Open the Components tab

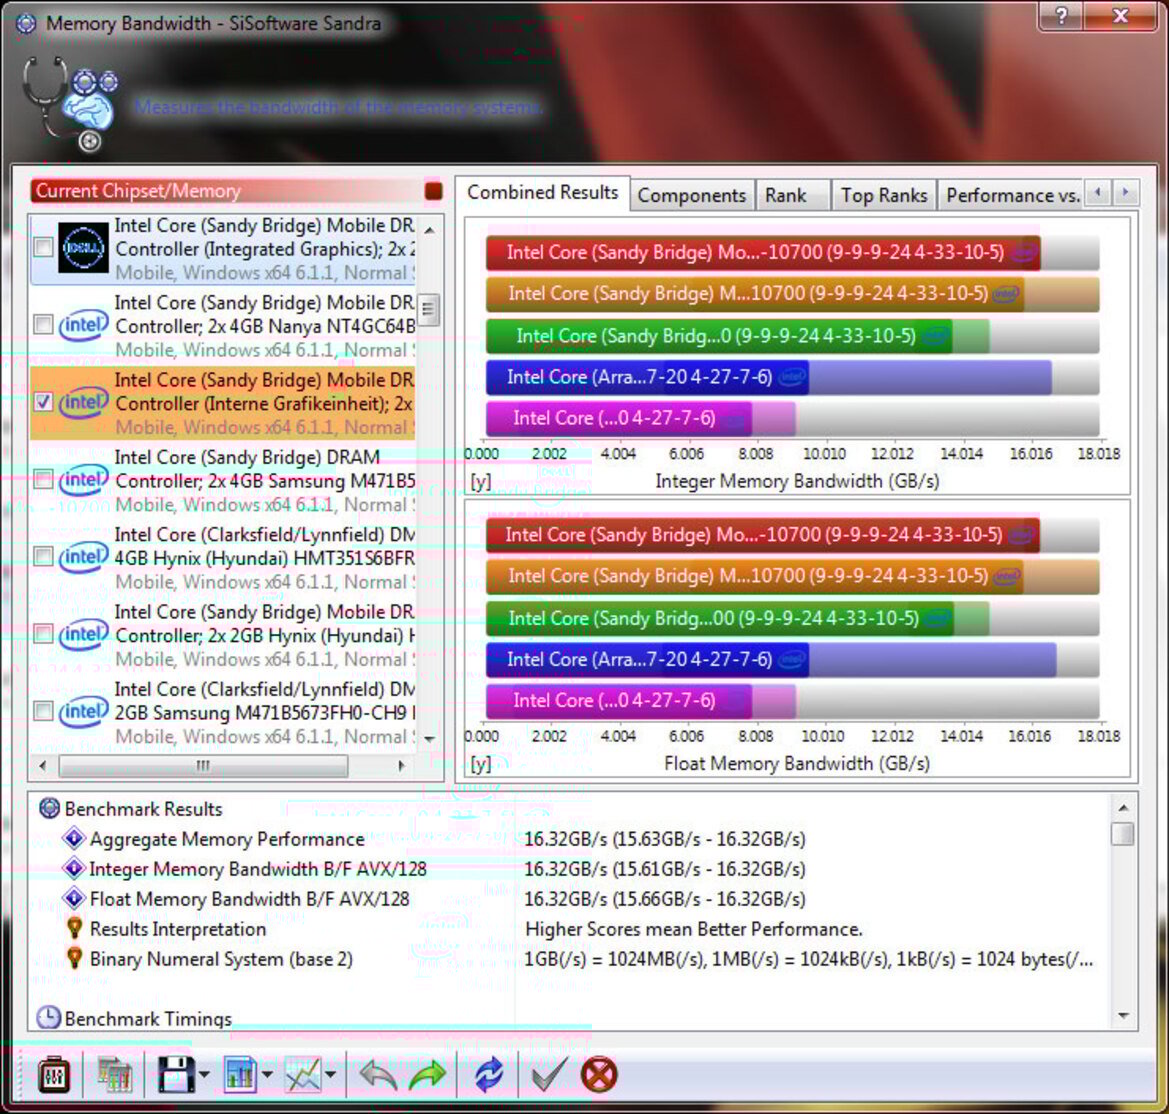tap(692, 195)
